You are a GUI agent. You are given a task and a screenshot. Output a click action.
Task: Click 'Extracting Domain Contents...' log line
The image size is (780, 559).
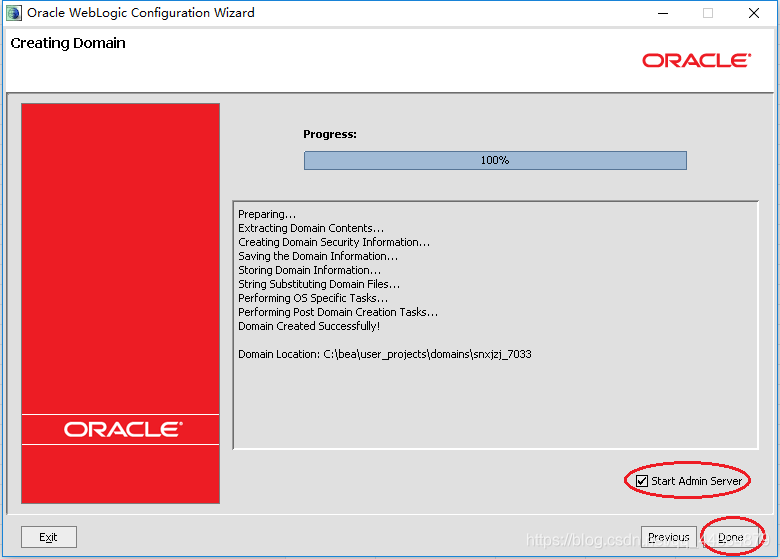pyautogui.click(x=311, y=228)
